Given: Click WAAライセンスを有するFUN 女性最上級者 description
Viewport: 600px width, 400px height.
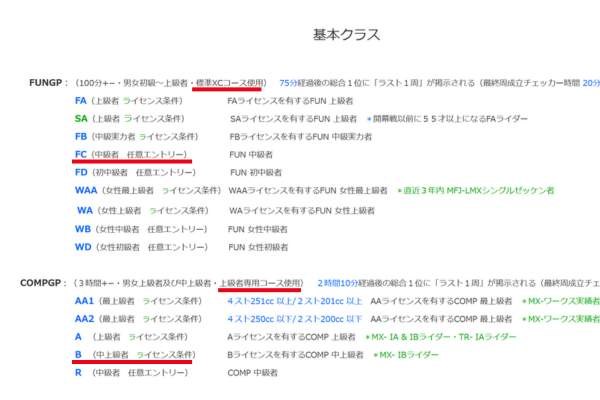Looking at the screenshot, I should point(308,190).
